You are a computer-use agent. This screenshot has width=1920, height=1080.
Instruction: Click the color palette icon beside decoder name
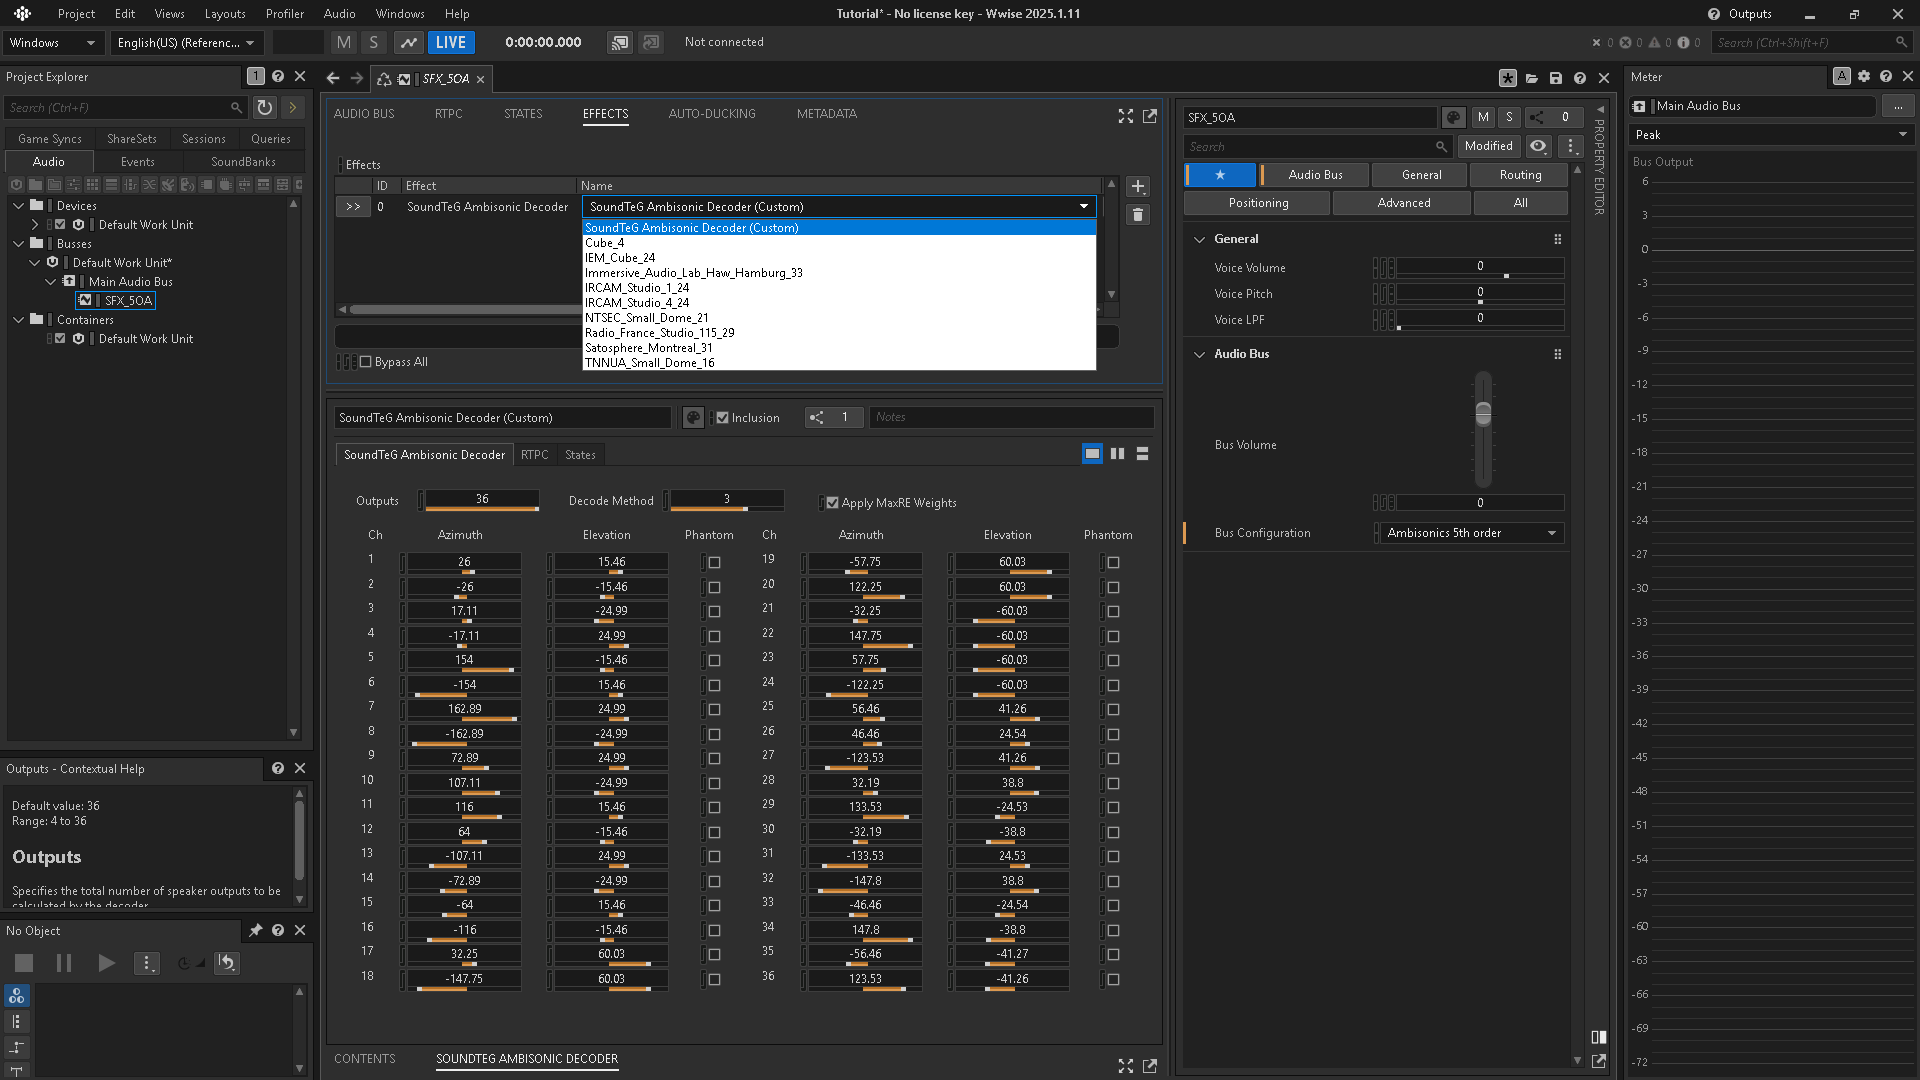[x=693, y=418]
